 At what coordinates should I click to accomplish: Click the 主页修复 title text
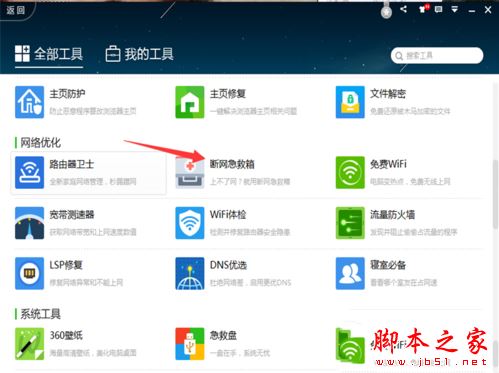[228, 94]
